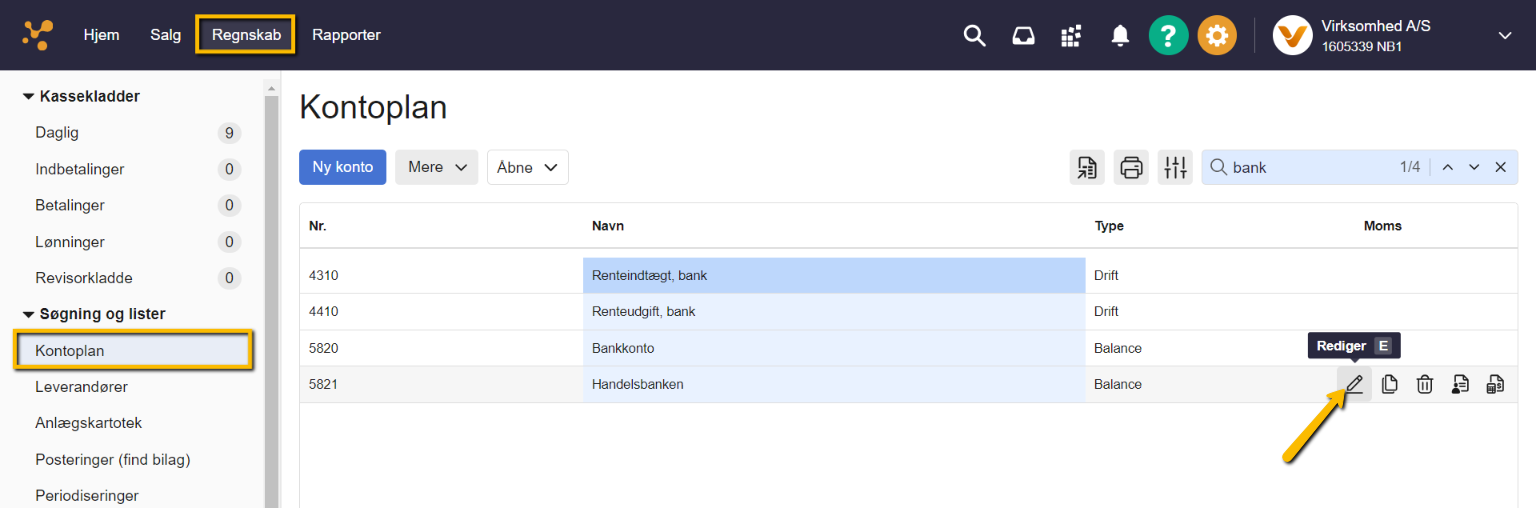Click the inbox tray icon in header
This screenshot has width=1536, height=508.
click(1023, 36)
